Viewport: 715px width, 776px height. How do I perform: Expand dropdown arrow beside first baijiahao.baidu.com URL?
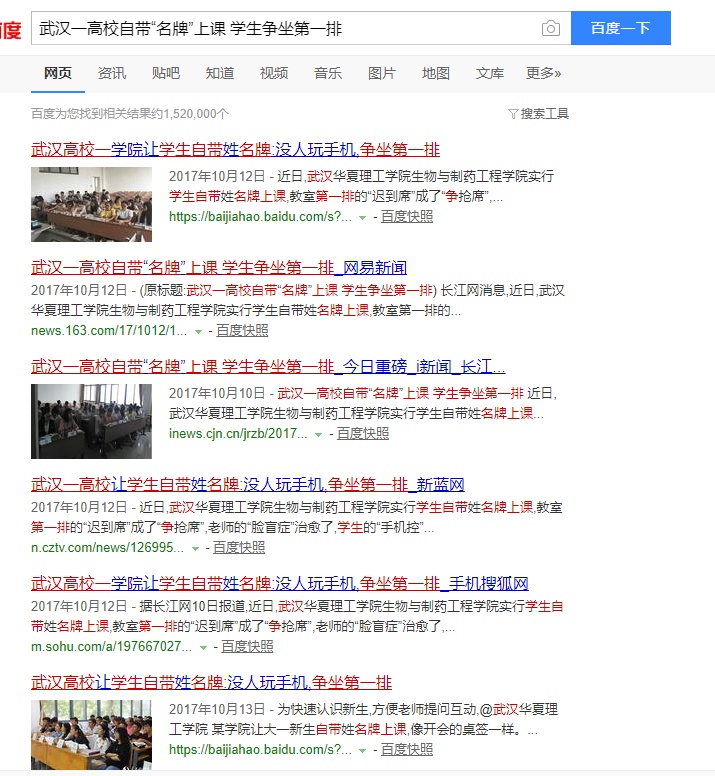(x=363, y=217)
